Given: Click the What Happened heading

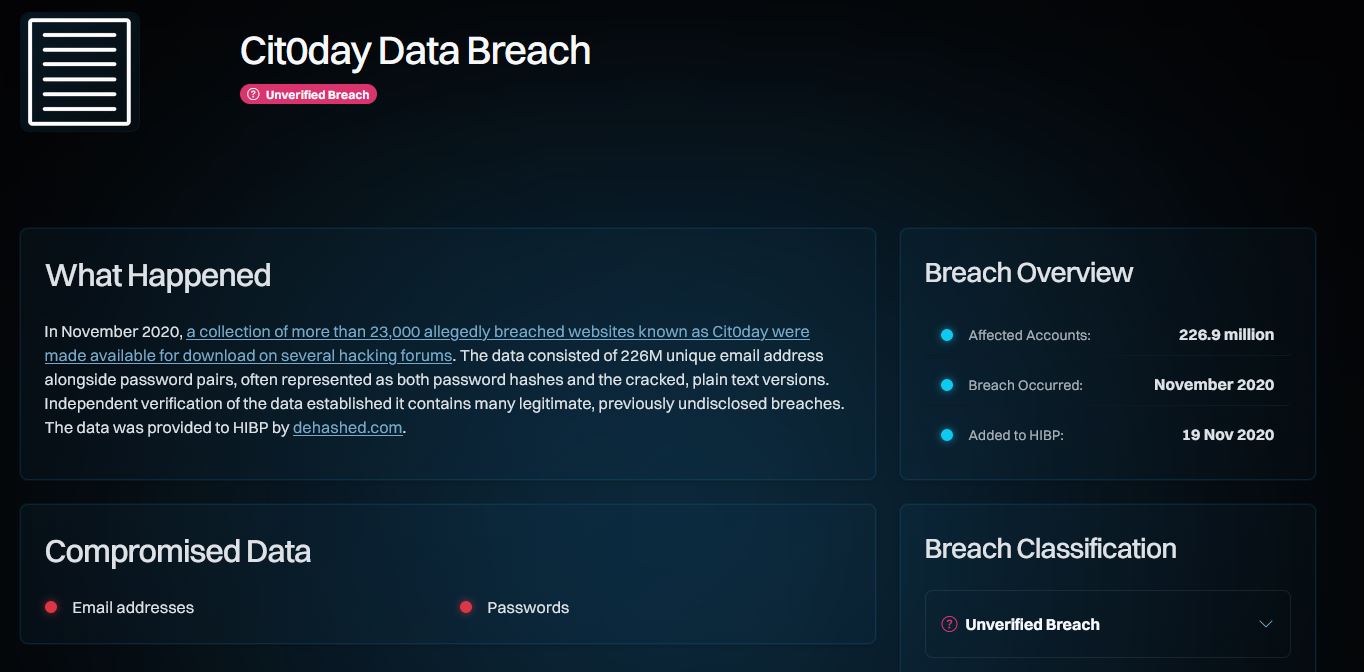Looking at the screenshot, I should [158, 275].
